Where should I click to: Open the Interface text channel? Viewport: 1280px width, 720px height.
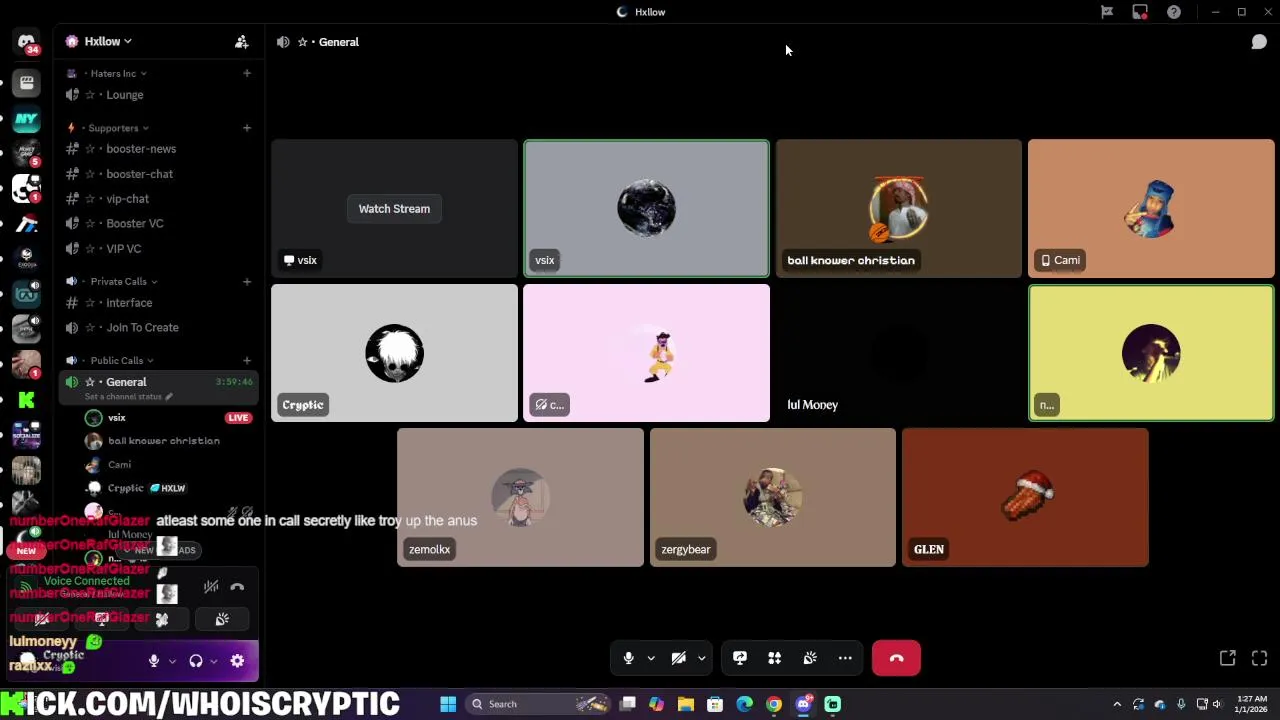click(158, 303)
